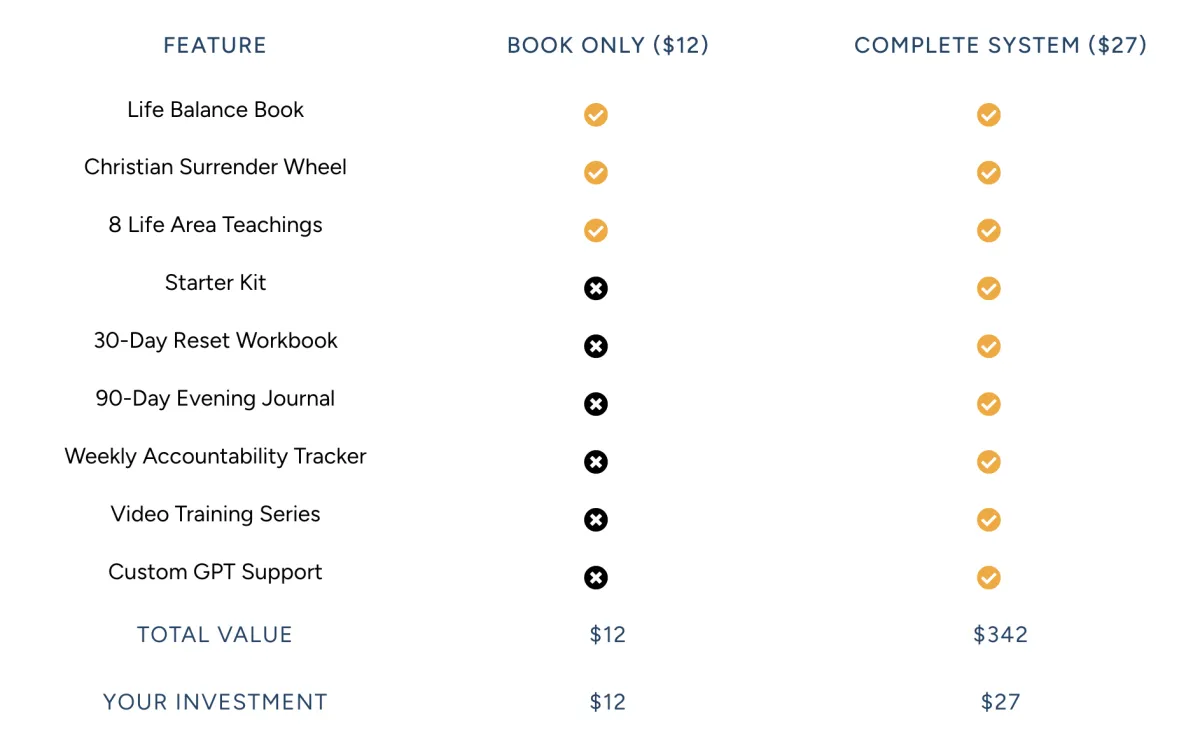Click the $27 investment price for Complete System

pos(1000,702)
